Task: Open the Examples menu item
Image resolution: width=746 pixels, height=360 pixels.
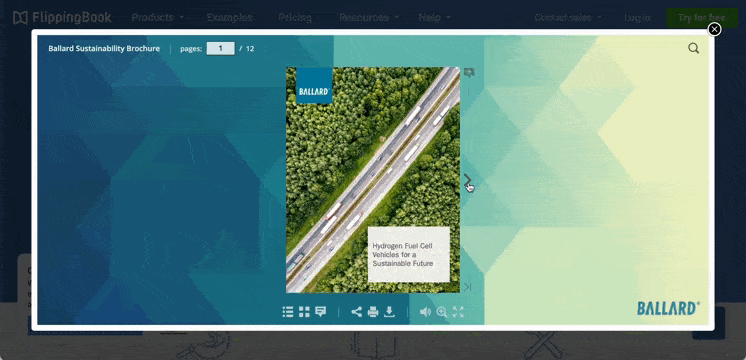Action: point(229,18)
